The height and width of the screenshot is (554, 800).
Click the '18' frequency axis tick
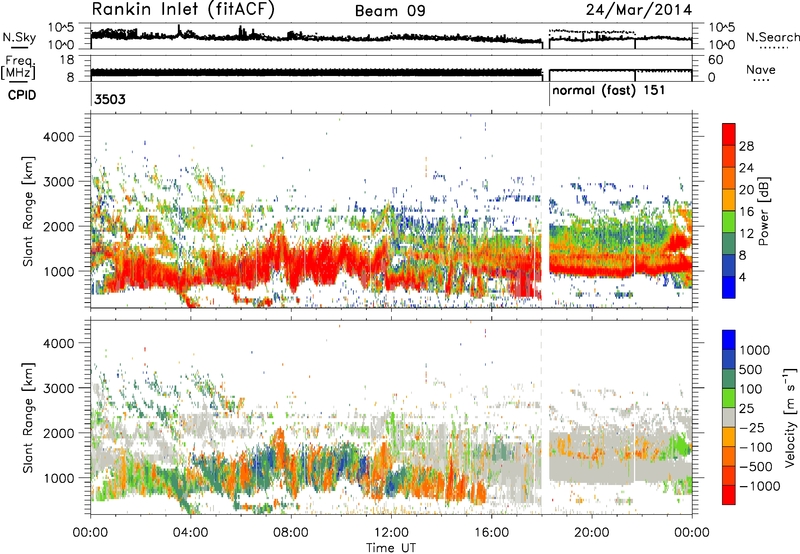coord(66,60)
